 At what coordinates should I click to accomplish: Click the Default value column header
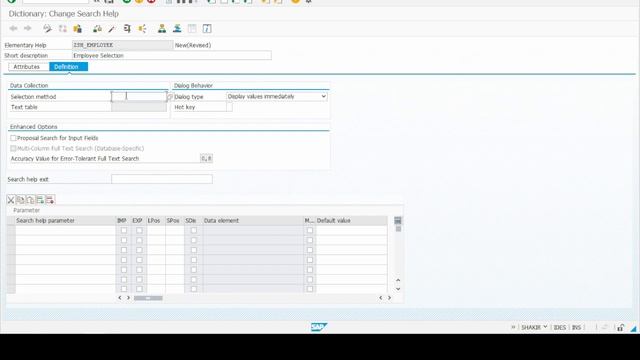pos(351,221)
